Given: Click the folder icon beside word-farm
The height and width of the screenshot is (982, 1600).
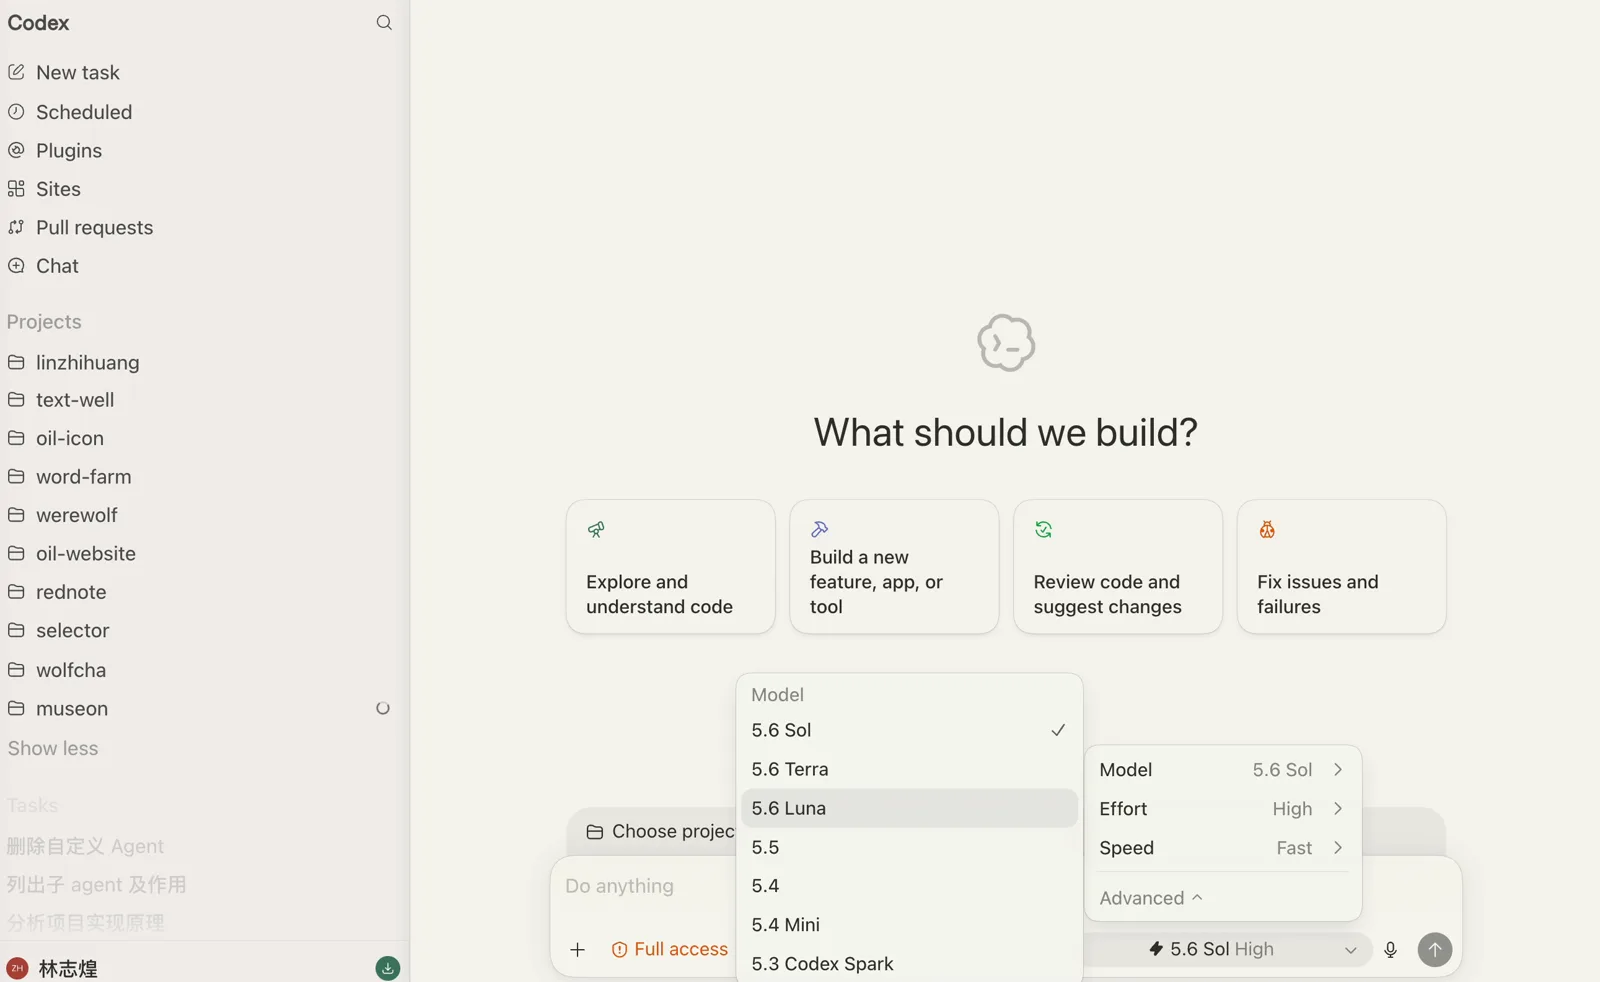Looking at the screenshot, I should click(16, 477).
